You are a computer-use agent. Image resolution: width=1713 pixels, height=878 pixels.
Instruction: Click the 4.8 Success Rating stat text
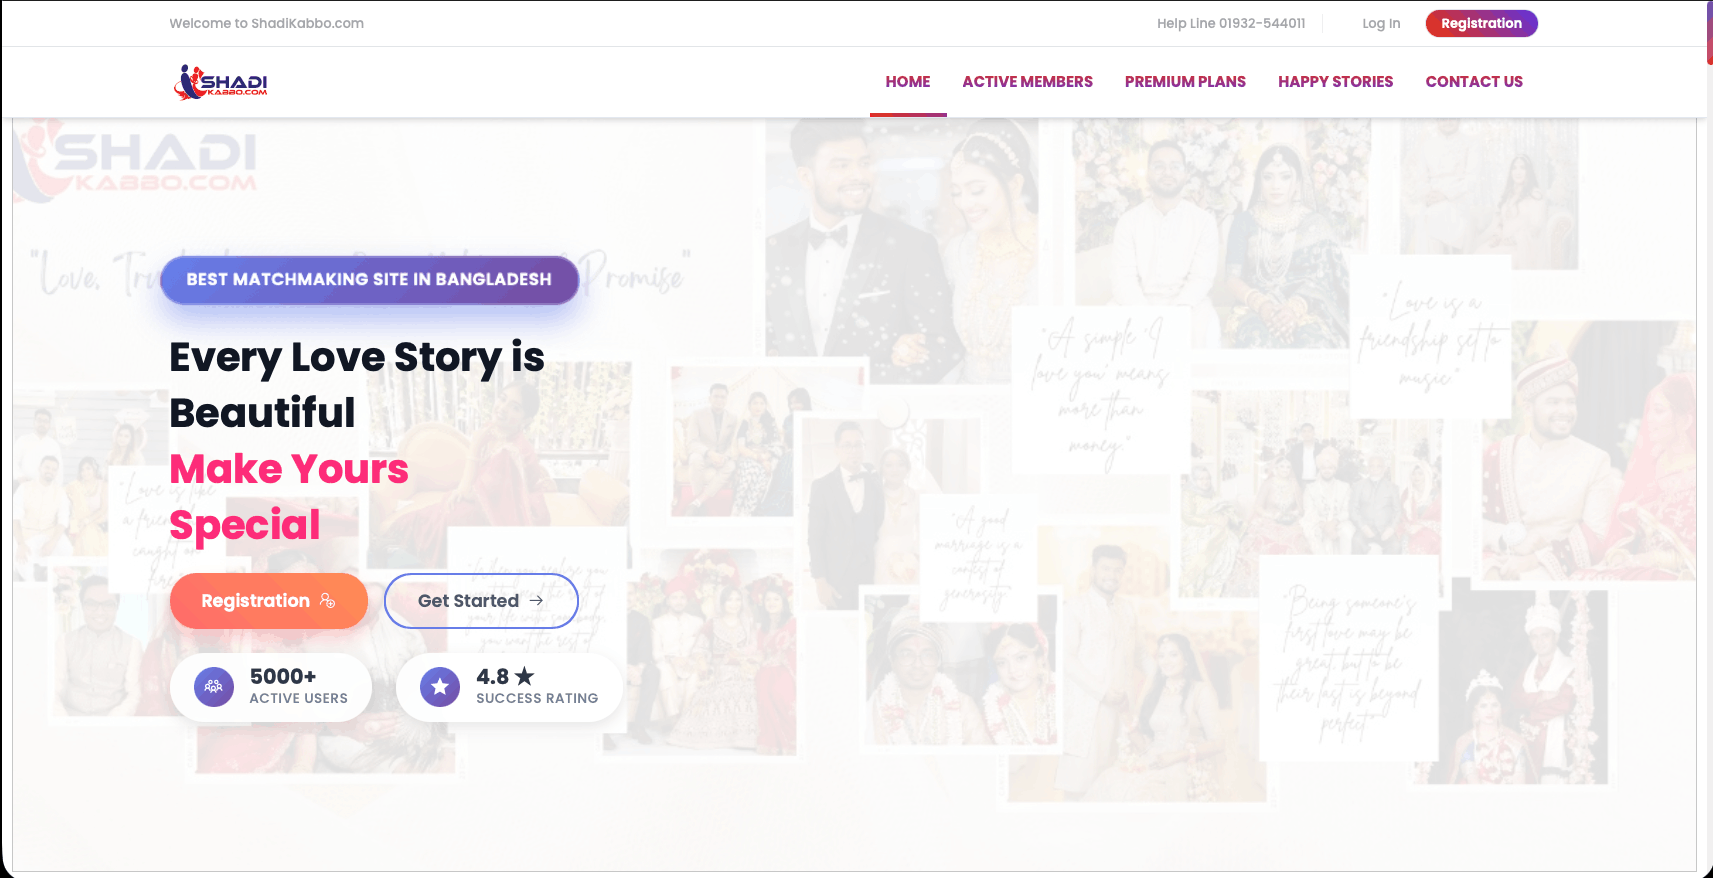coord(537,686)
